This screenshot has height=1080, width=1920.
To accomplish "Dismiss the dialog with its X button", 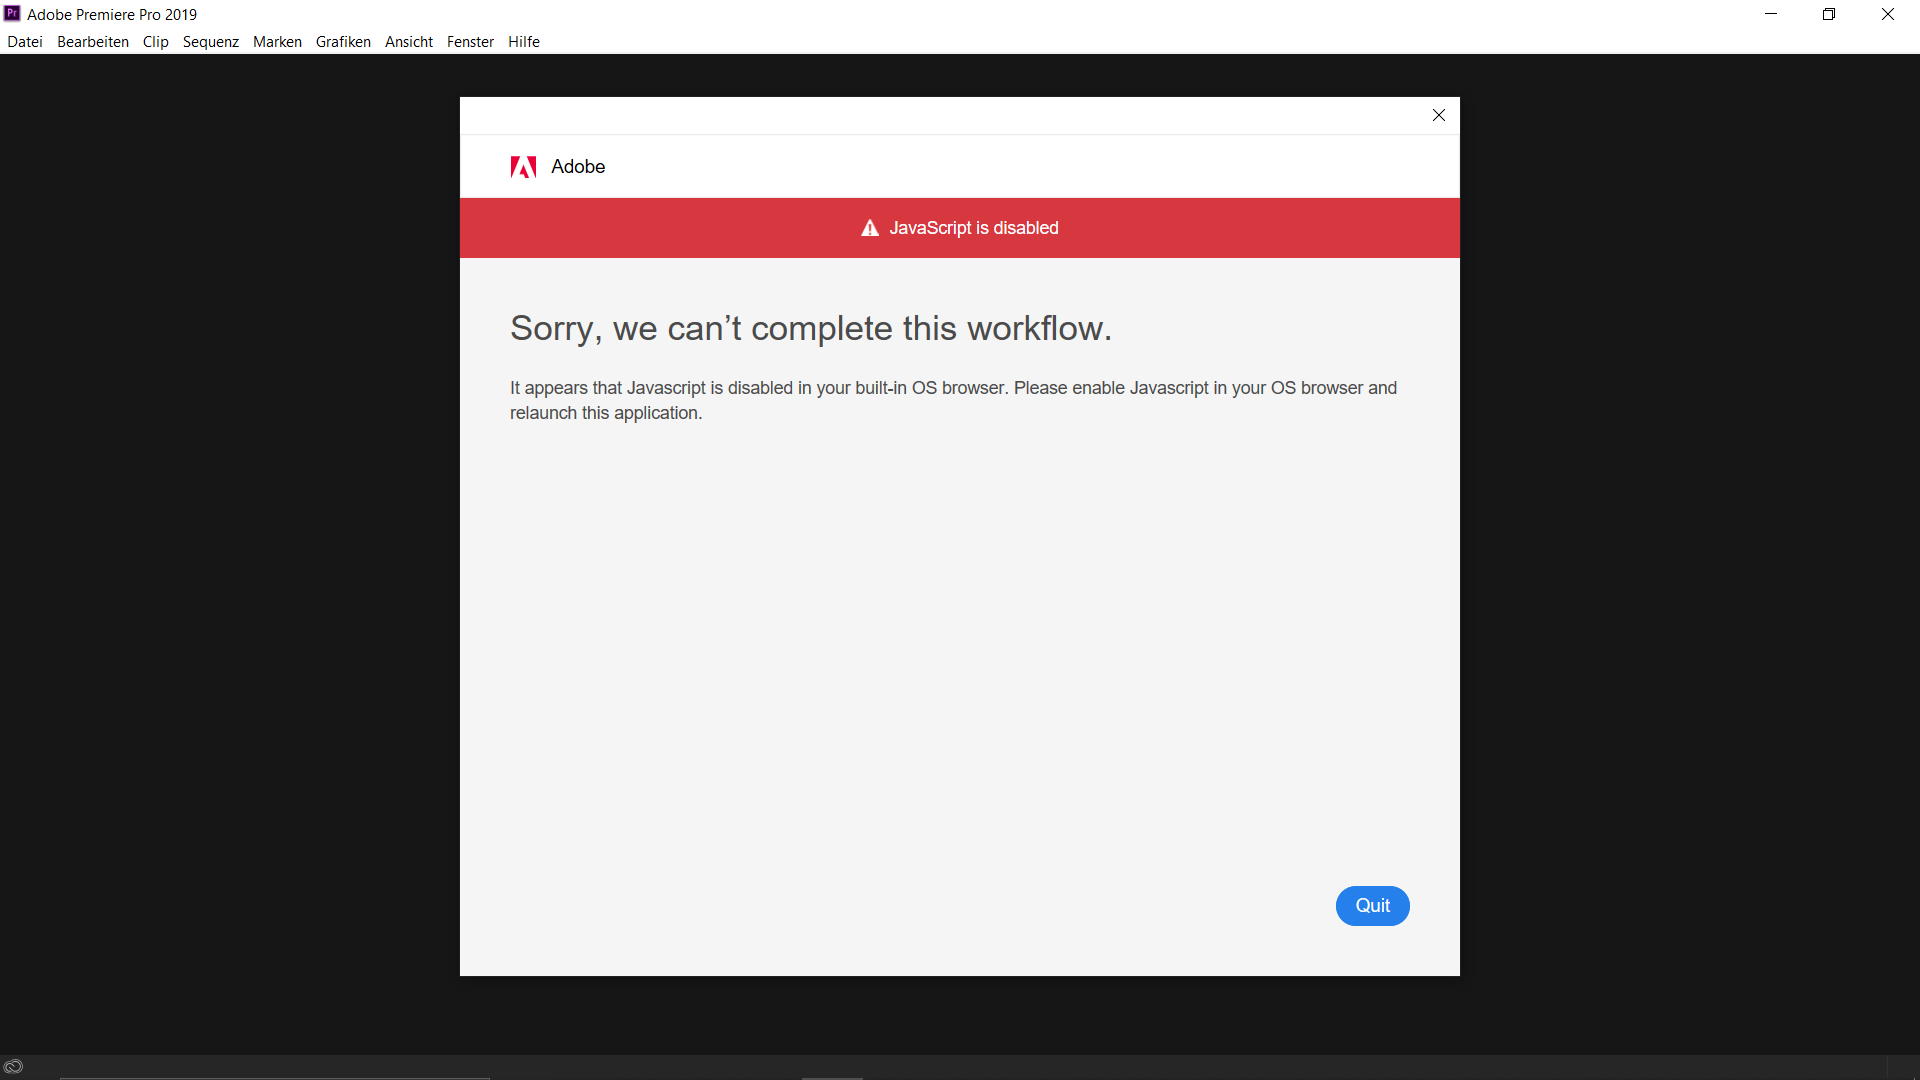I will [1438, 115].
